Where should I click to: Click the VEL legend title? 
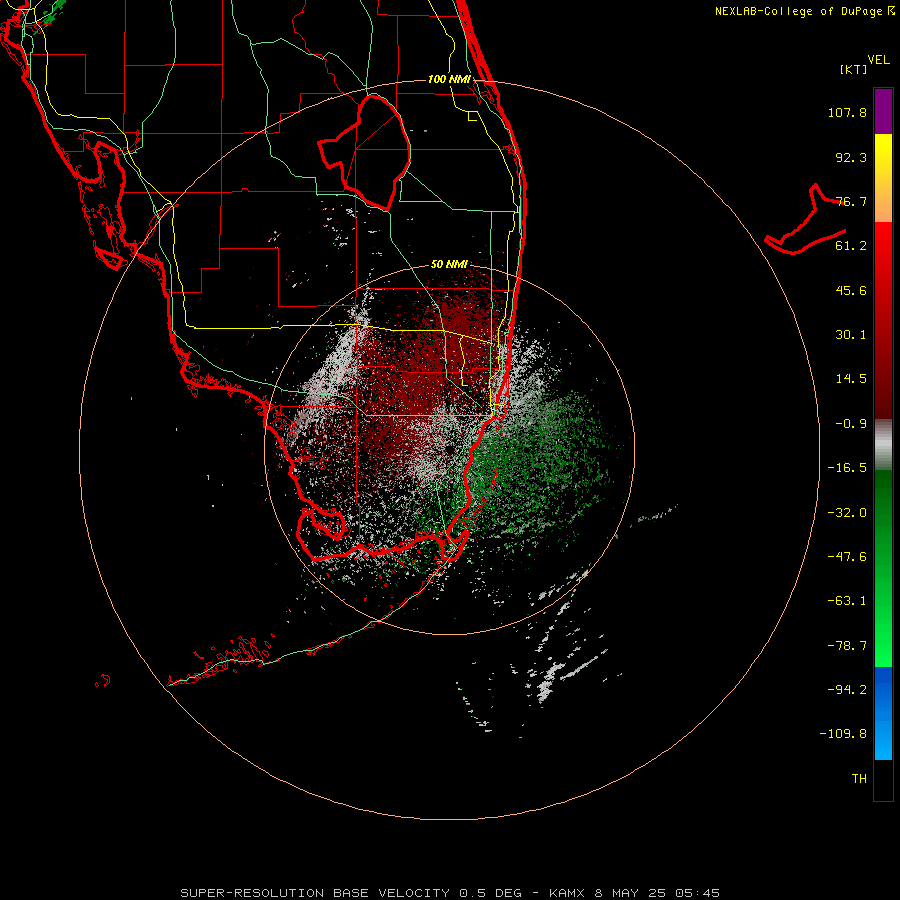(878, 60)
